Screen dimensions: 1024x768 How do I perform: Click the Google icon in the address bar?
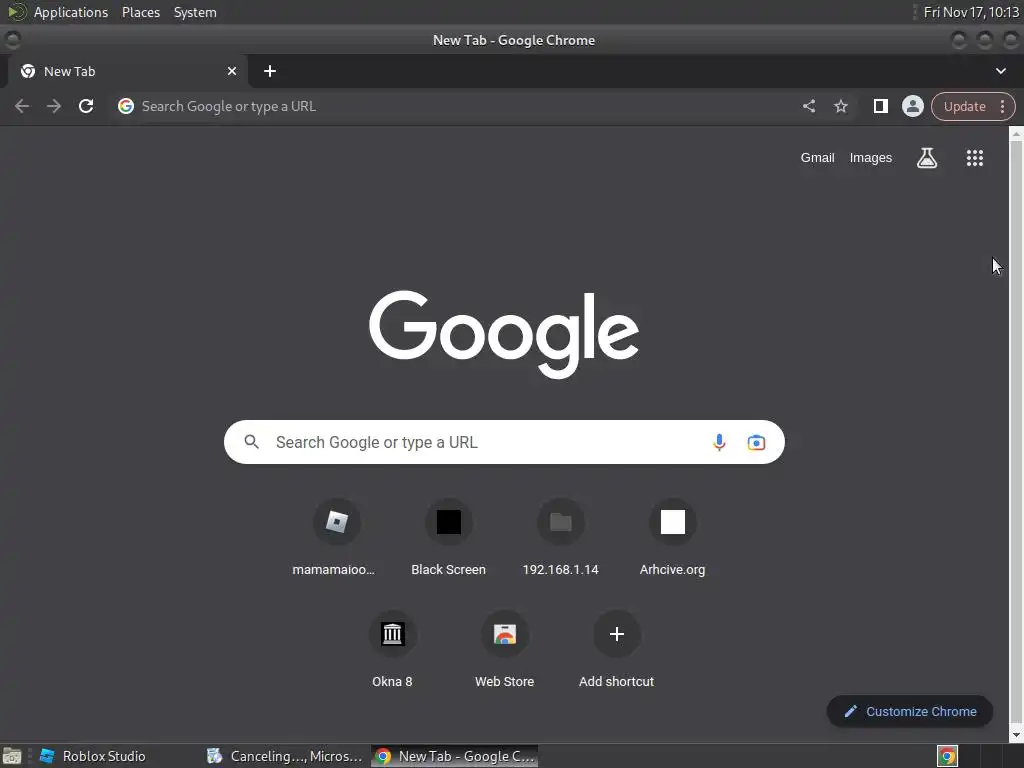point(126,106)
